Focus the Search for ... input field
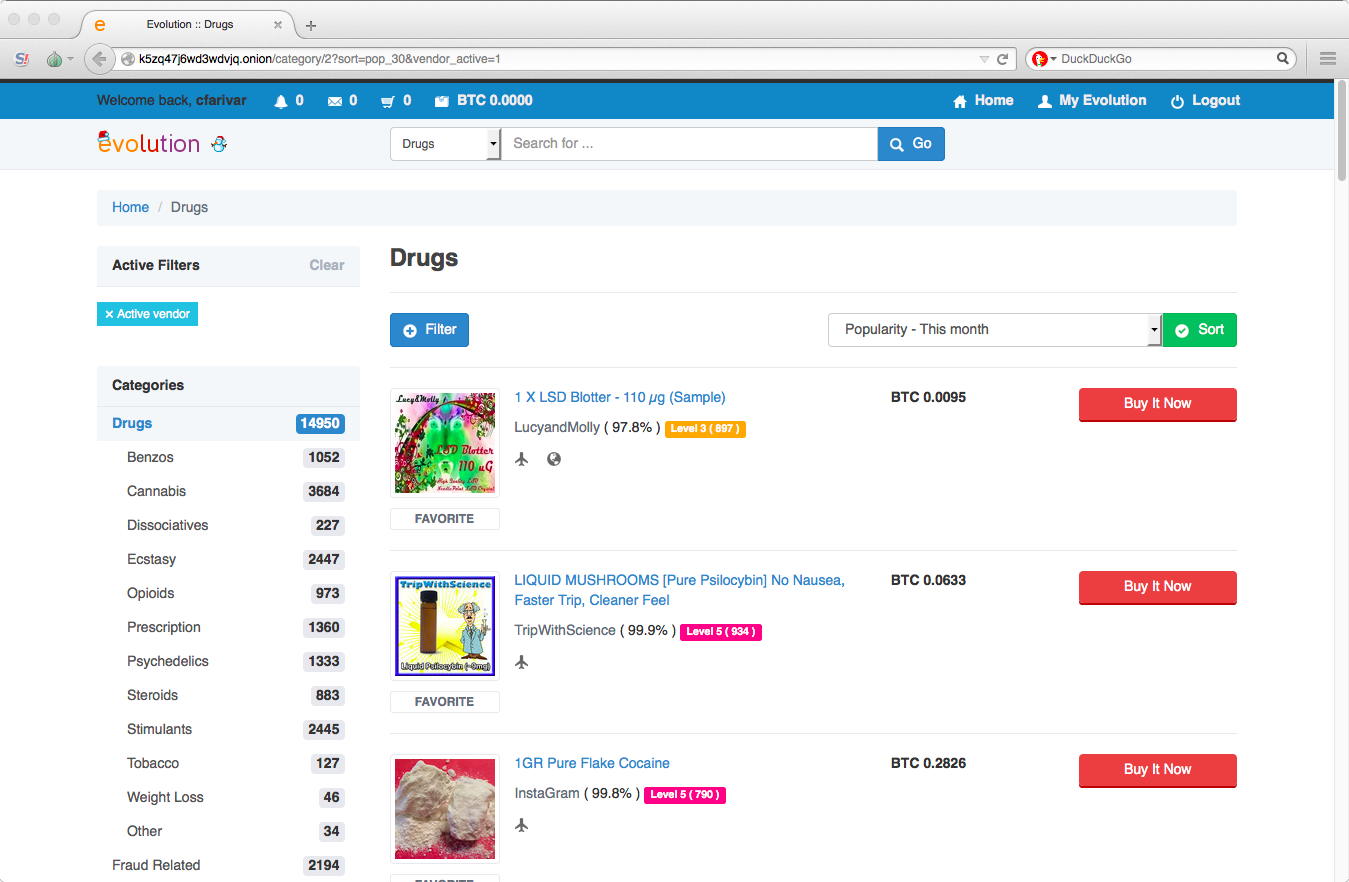 [689, 144]
